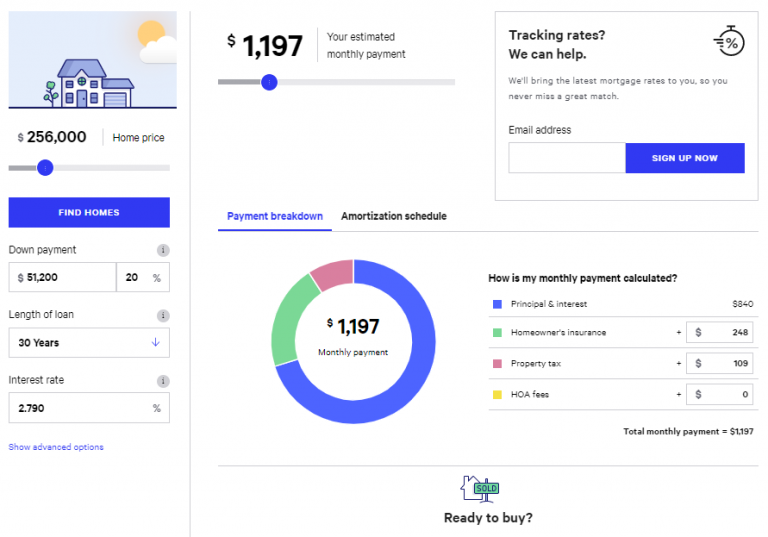Click the Email address input field
Screen dimensions: 768x537
tap(567, 158)
